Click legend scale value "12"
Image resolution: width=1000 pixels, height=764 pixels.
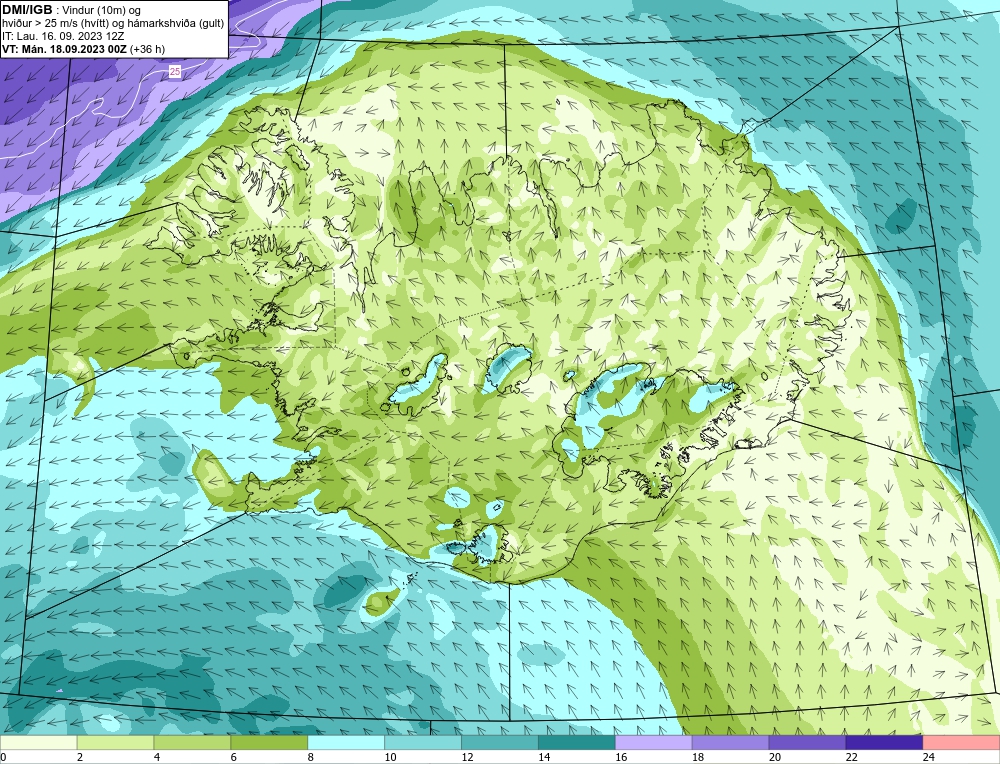[467, 757]
